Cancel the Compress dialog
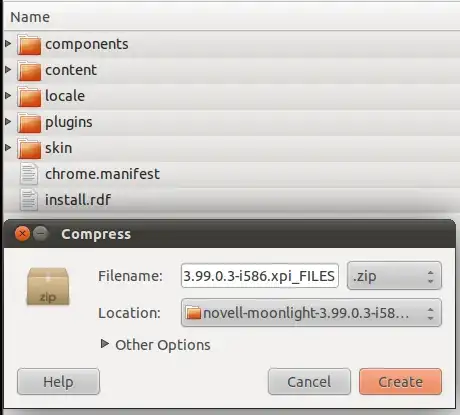 309,382
